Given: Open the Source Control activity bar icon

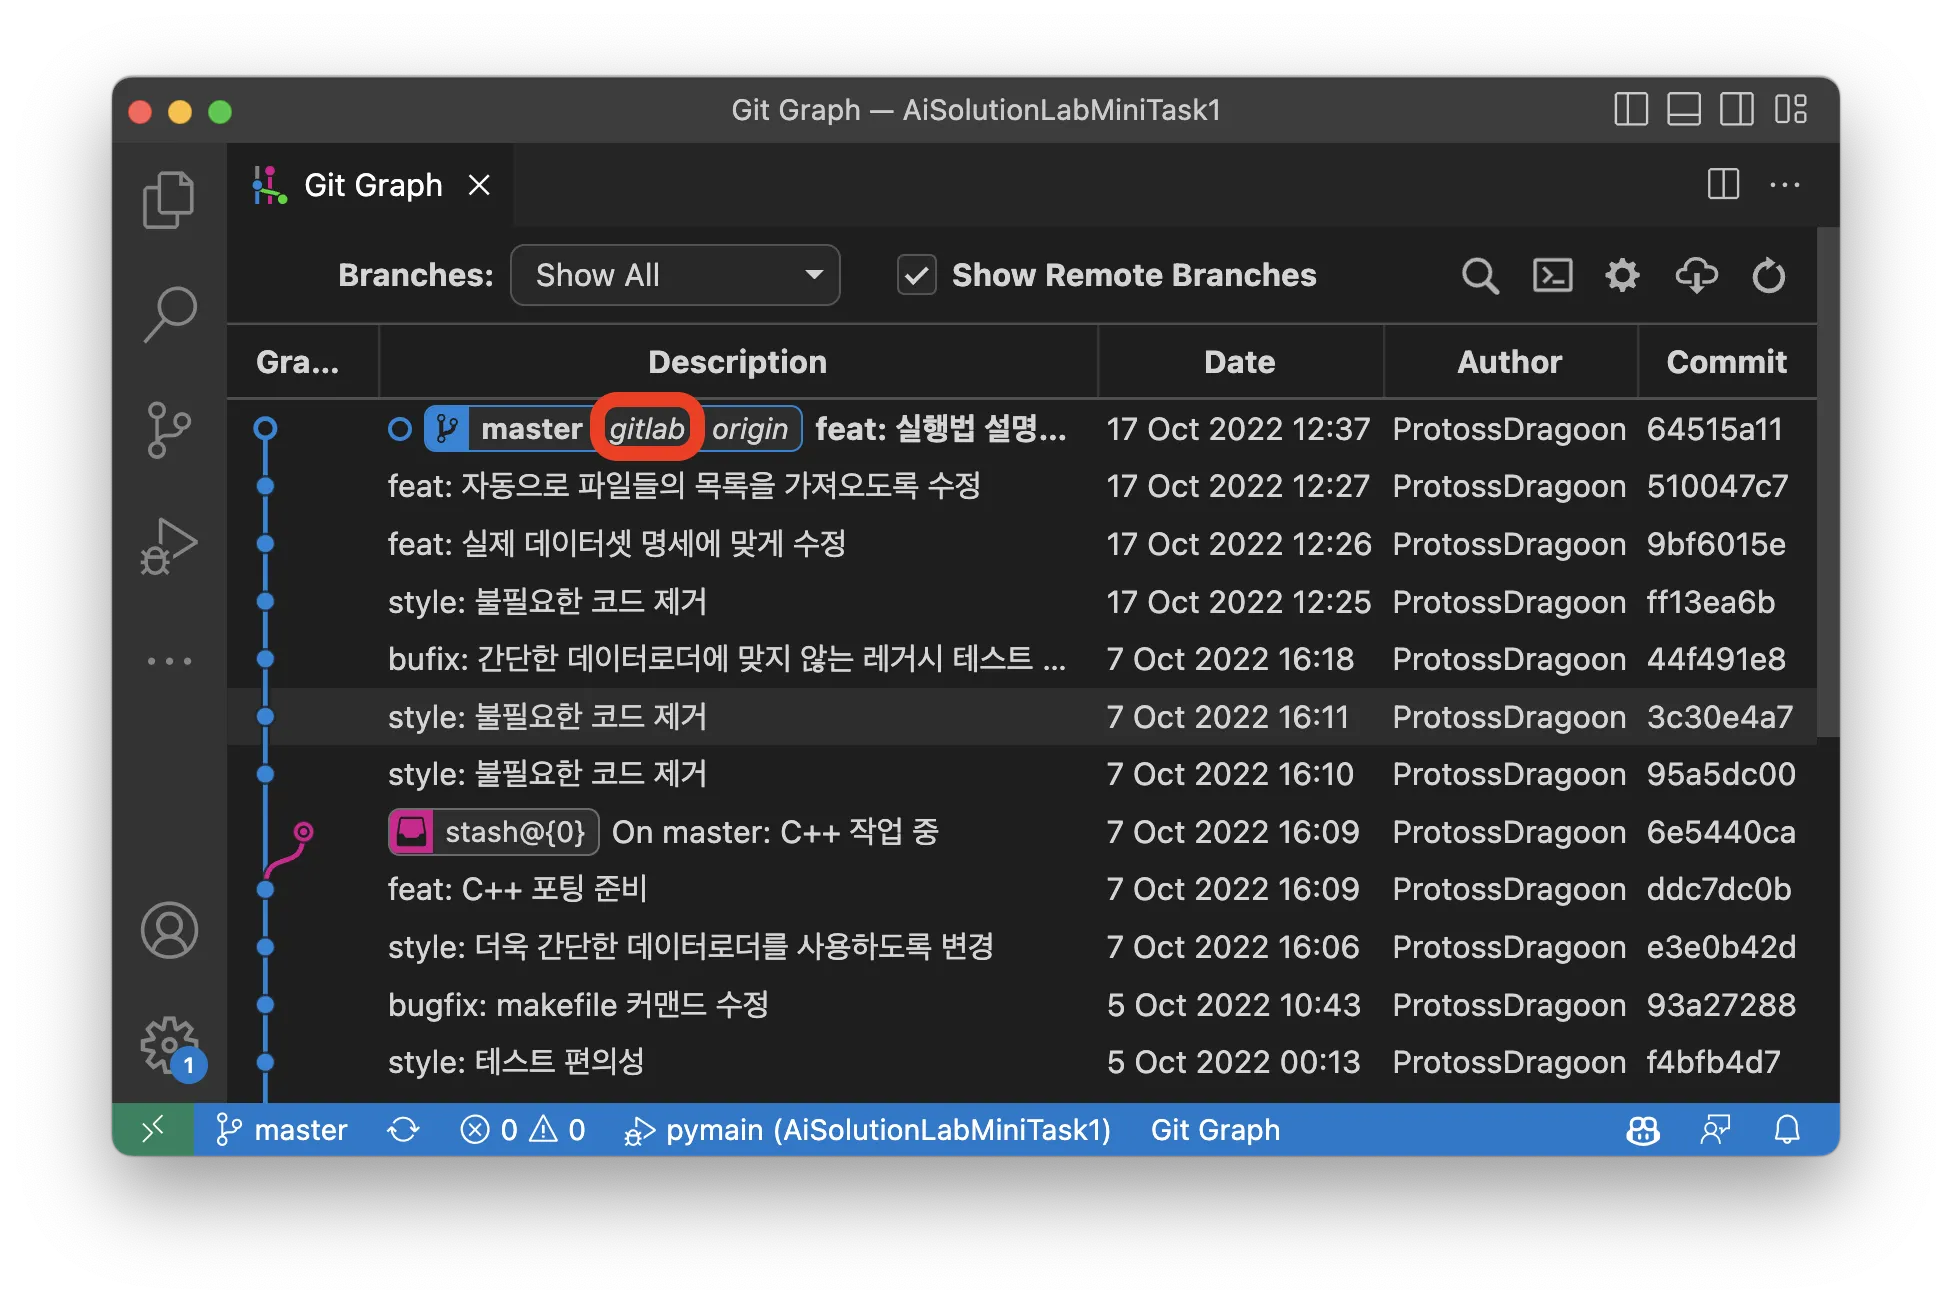Looking at the screenshot, I should coord(169,430).
